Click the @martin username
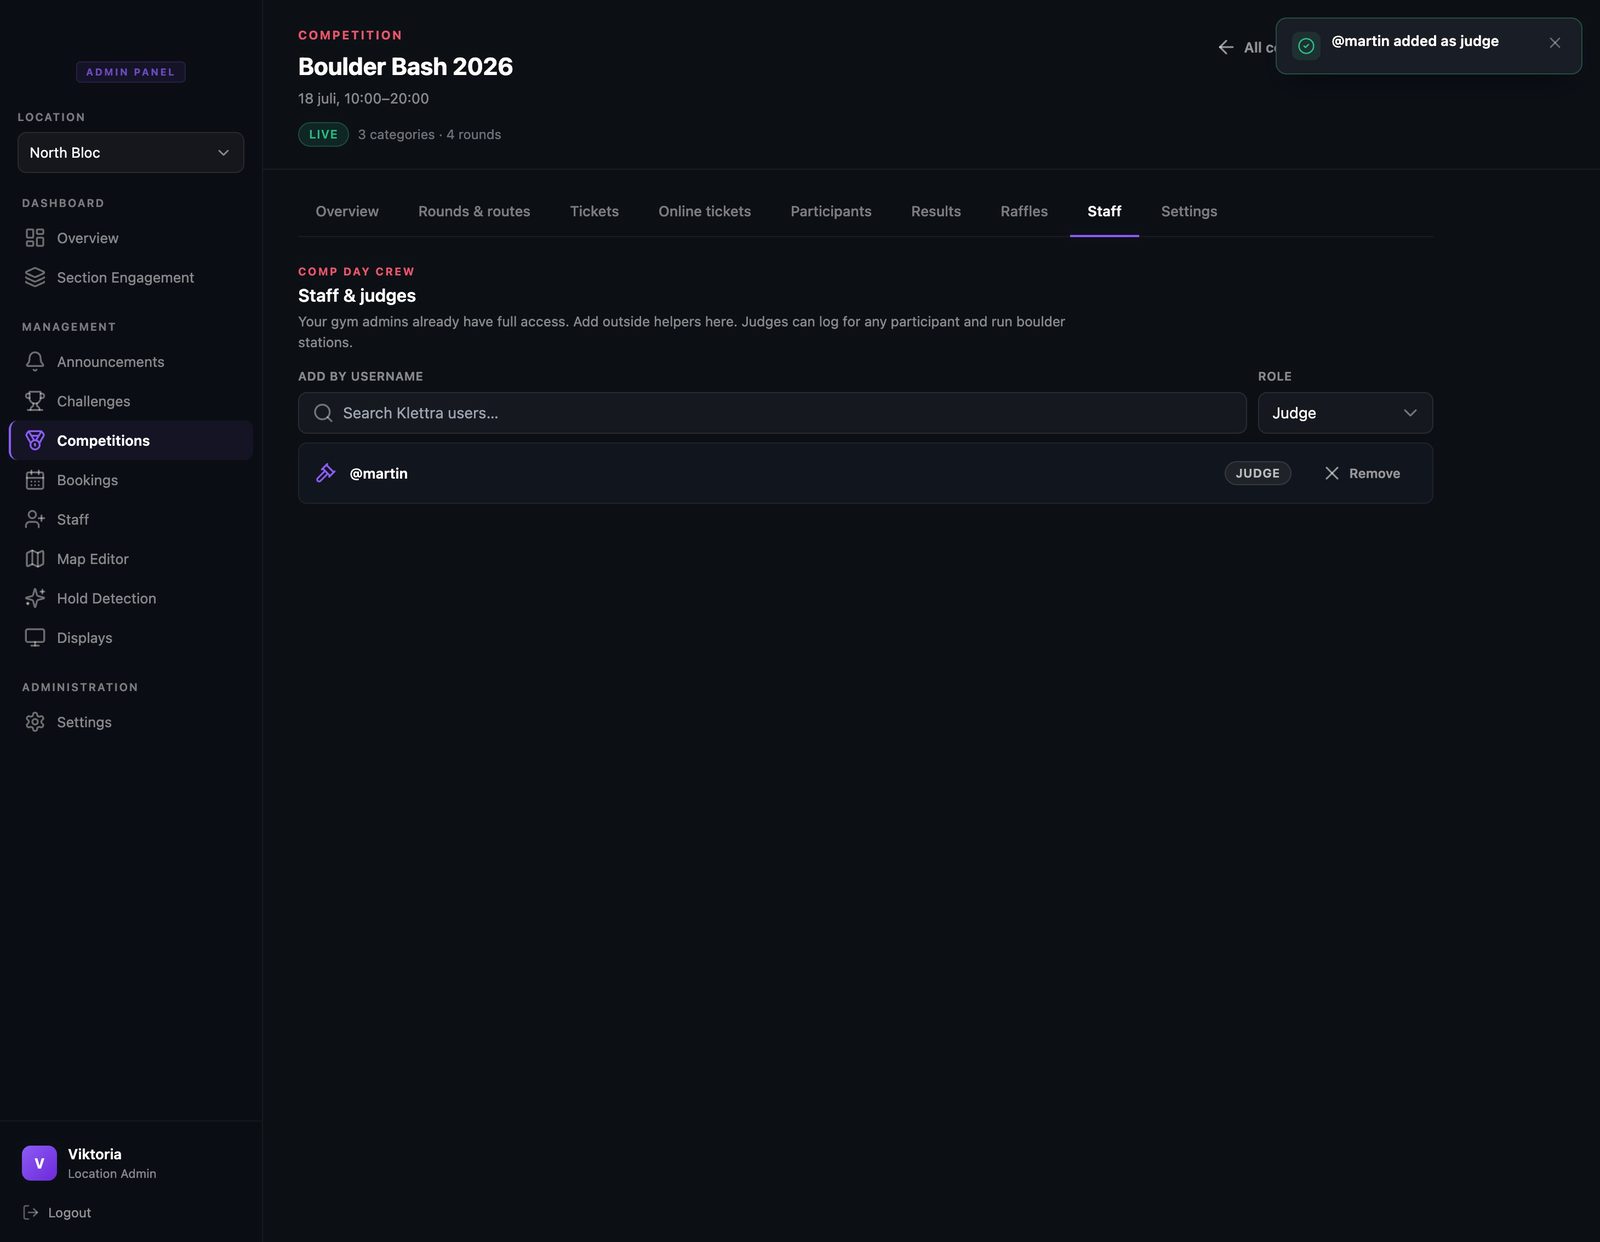Image resolution: width=1600 pixels, height=1242 pixels. click(378, 473)
